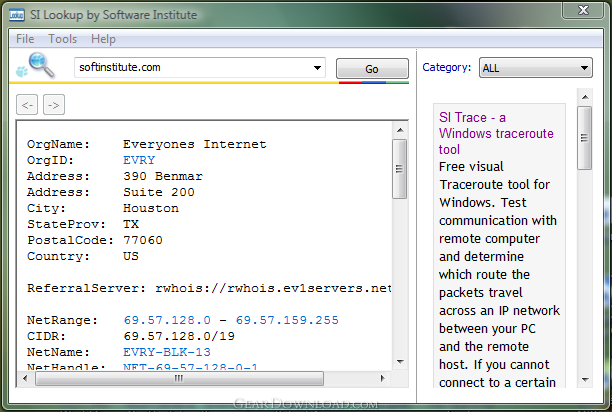The height and width of the screenshot is (412, 612).
Task: Close the SI Lookup window
Action: click(x=583, y=10)
